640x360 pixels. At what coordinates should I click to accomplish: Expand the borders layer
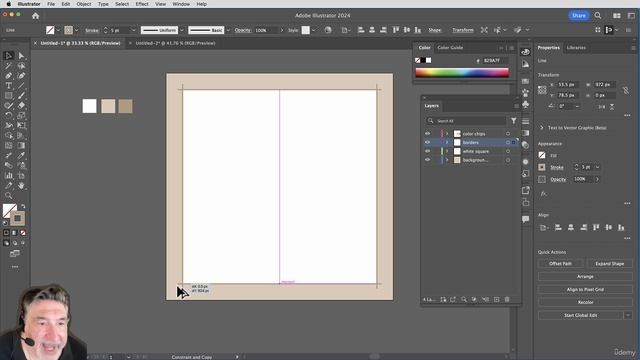pos(447,142)
